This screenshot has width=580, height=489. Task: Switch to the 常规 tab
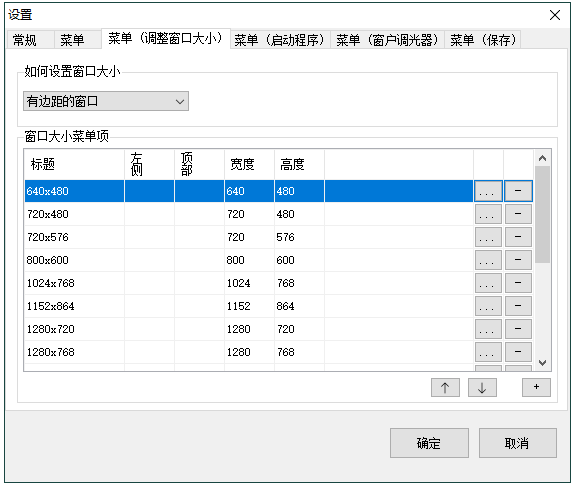coord(30,40)
